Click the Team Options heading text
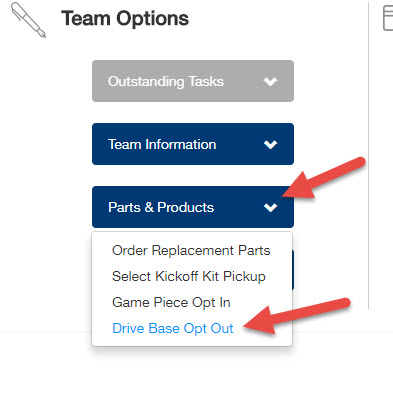Screen dimensions: 393x402 click(x=125, y=18)
